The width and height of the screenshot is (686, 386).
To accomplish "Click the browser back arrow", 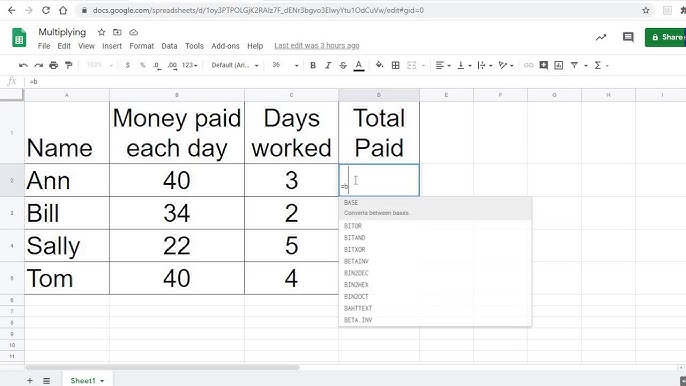I will pyautogui.click(x=12, y=10).
